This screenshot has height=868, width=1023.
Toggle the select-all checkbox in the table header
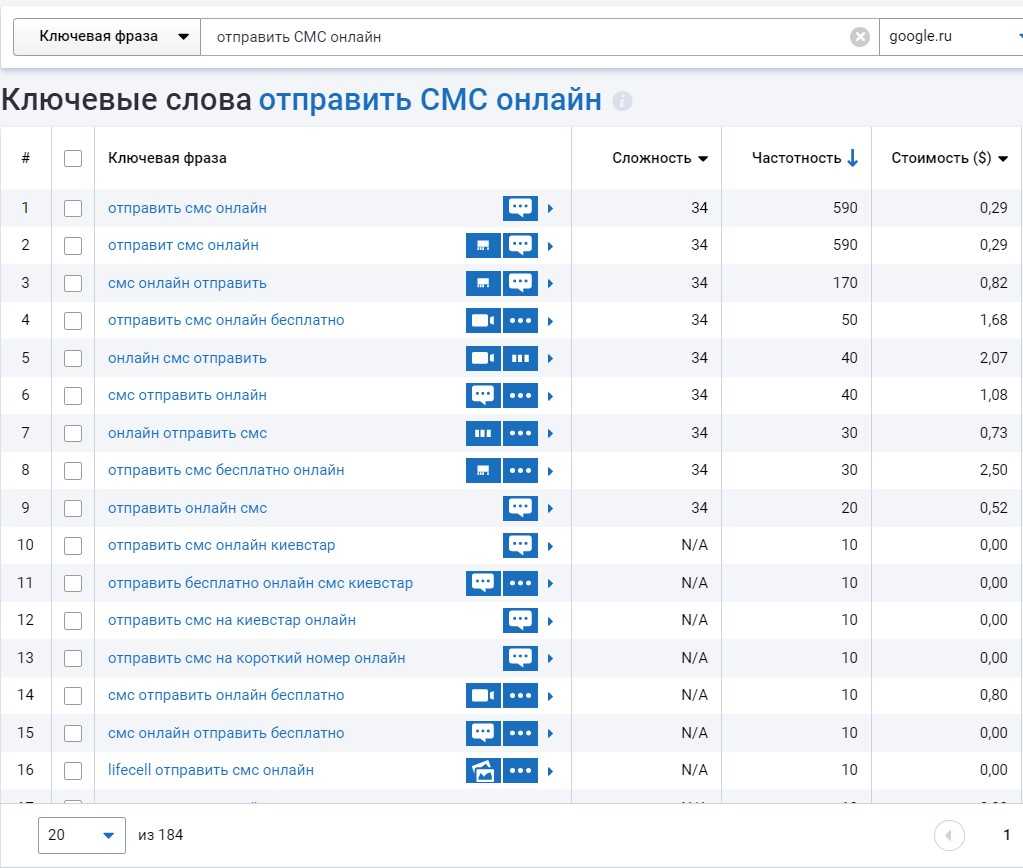73,158
